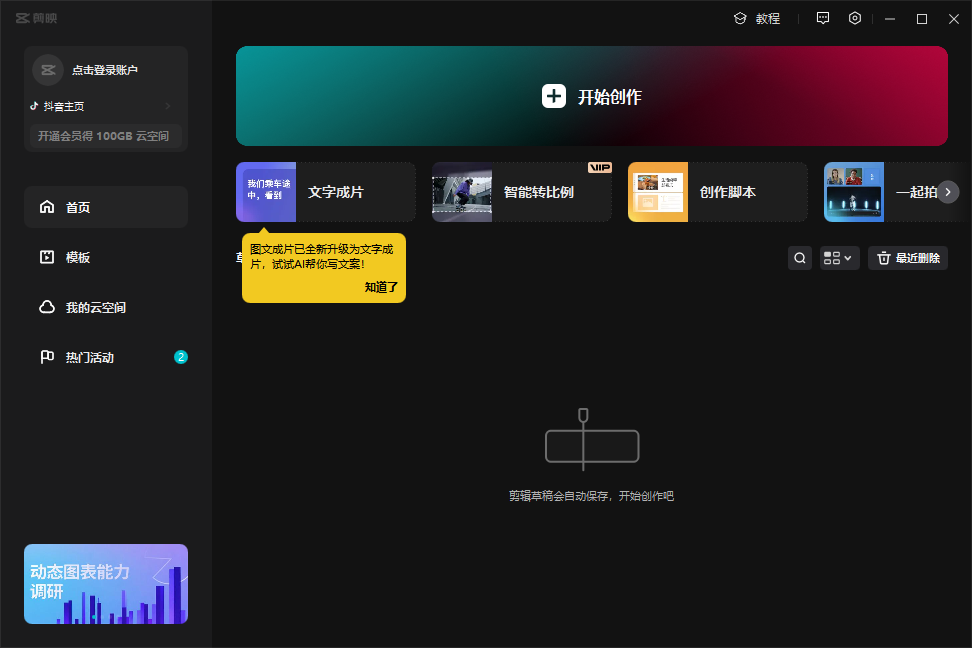
Task: Open the 创作脚本 script creation card
Action: point(718,192)
